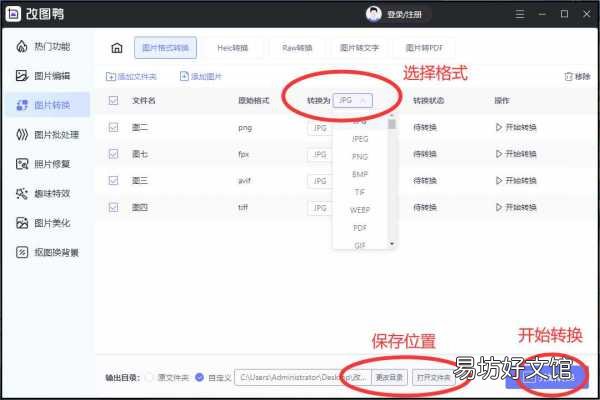Uncheck the checkbox for file 图三
The image size is (600, 400).
coord(113,180)
